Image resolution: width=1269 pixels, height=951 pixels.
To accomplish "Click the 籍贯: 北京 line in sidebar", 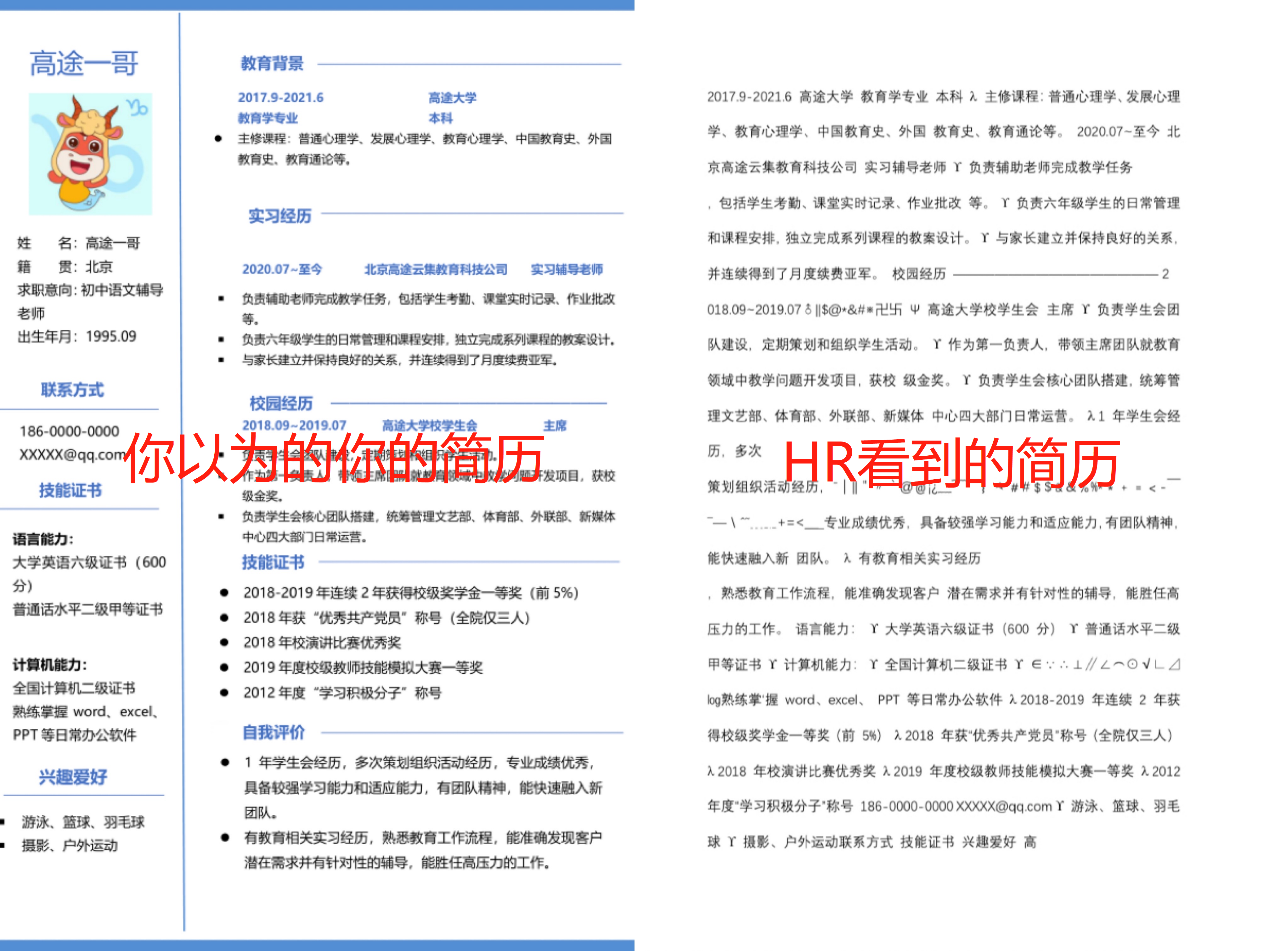I will (x=65, y=267).
